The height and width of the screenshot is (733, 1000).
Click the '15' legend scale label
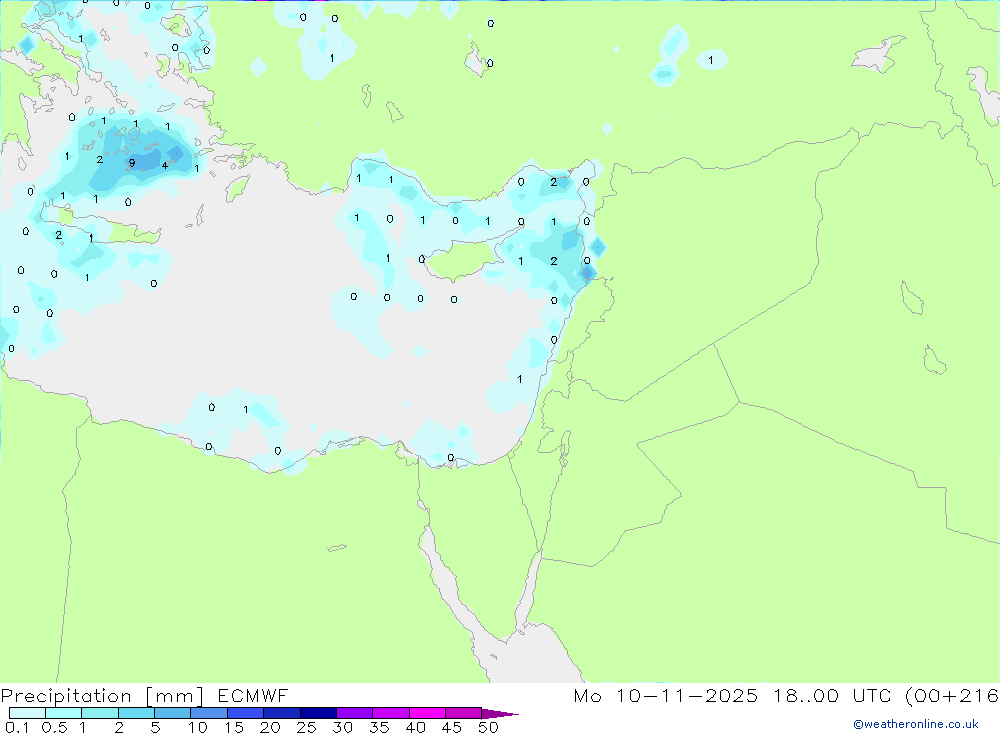click(234, 727)
